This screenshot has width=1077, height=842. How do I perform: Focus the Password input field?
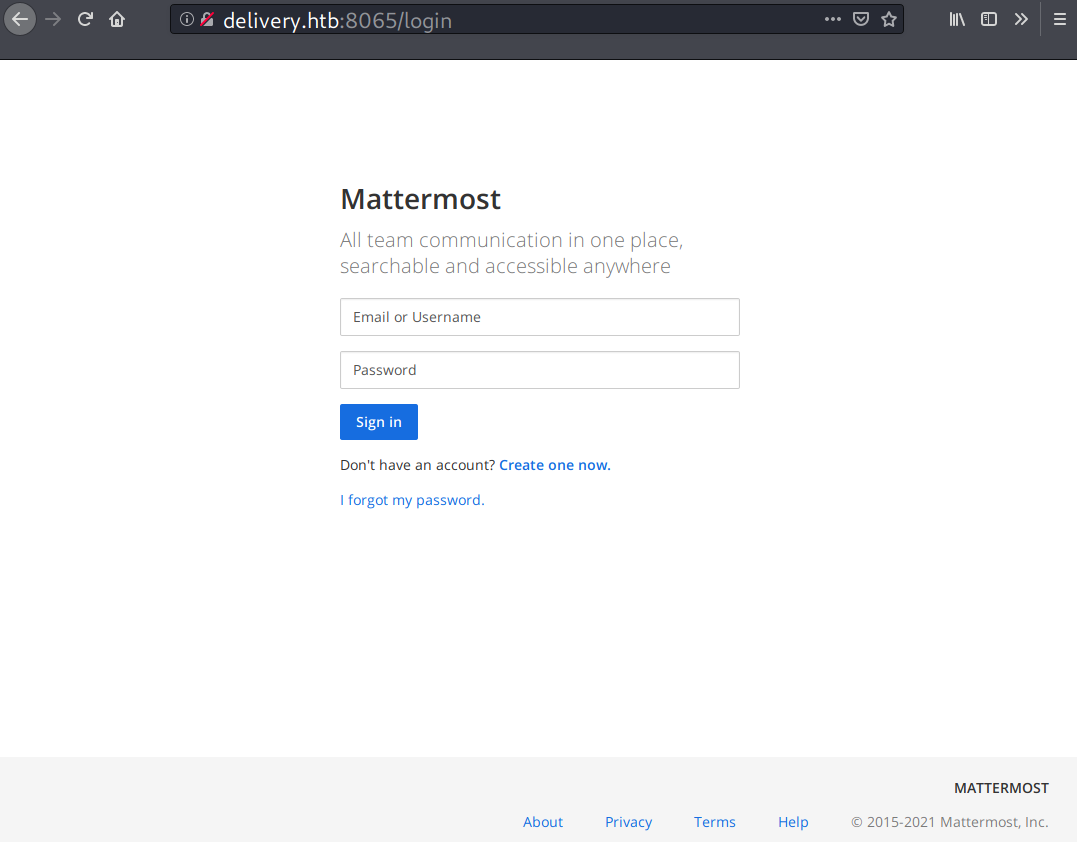pos(539,370)
